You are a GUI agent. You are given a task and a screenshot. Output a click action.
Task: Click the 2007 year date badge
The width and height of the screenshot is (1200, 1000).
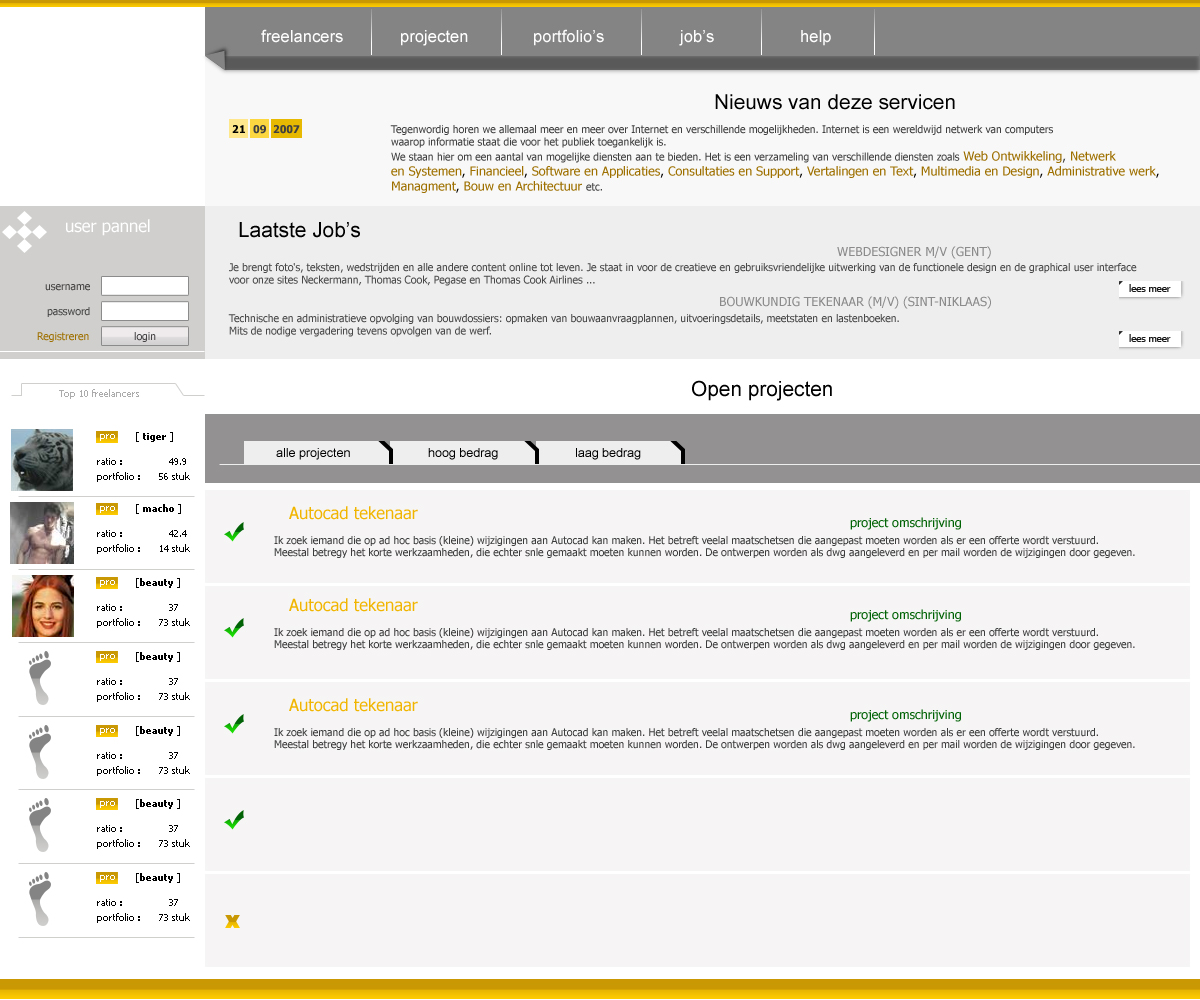[286, 129]
